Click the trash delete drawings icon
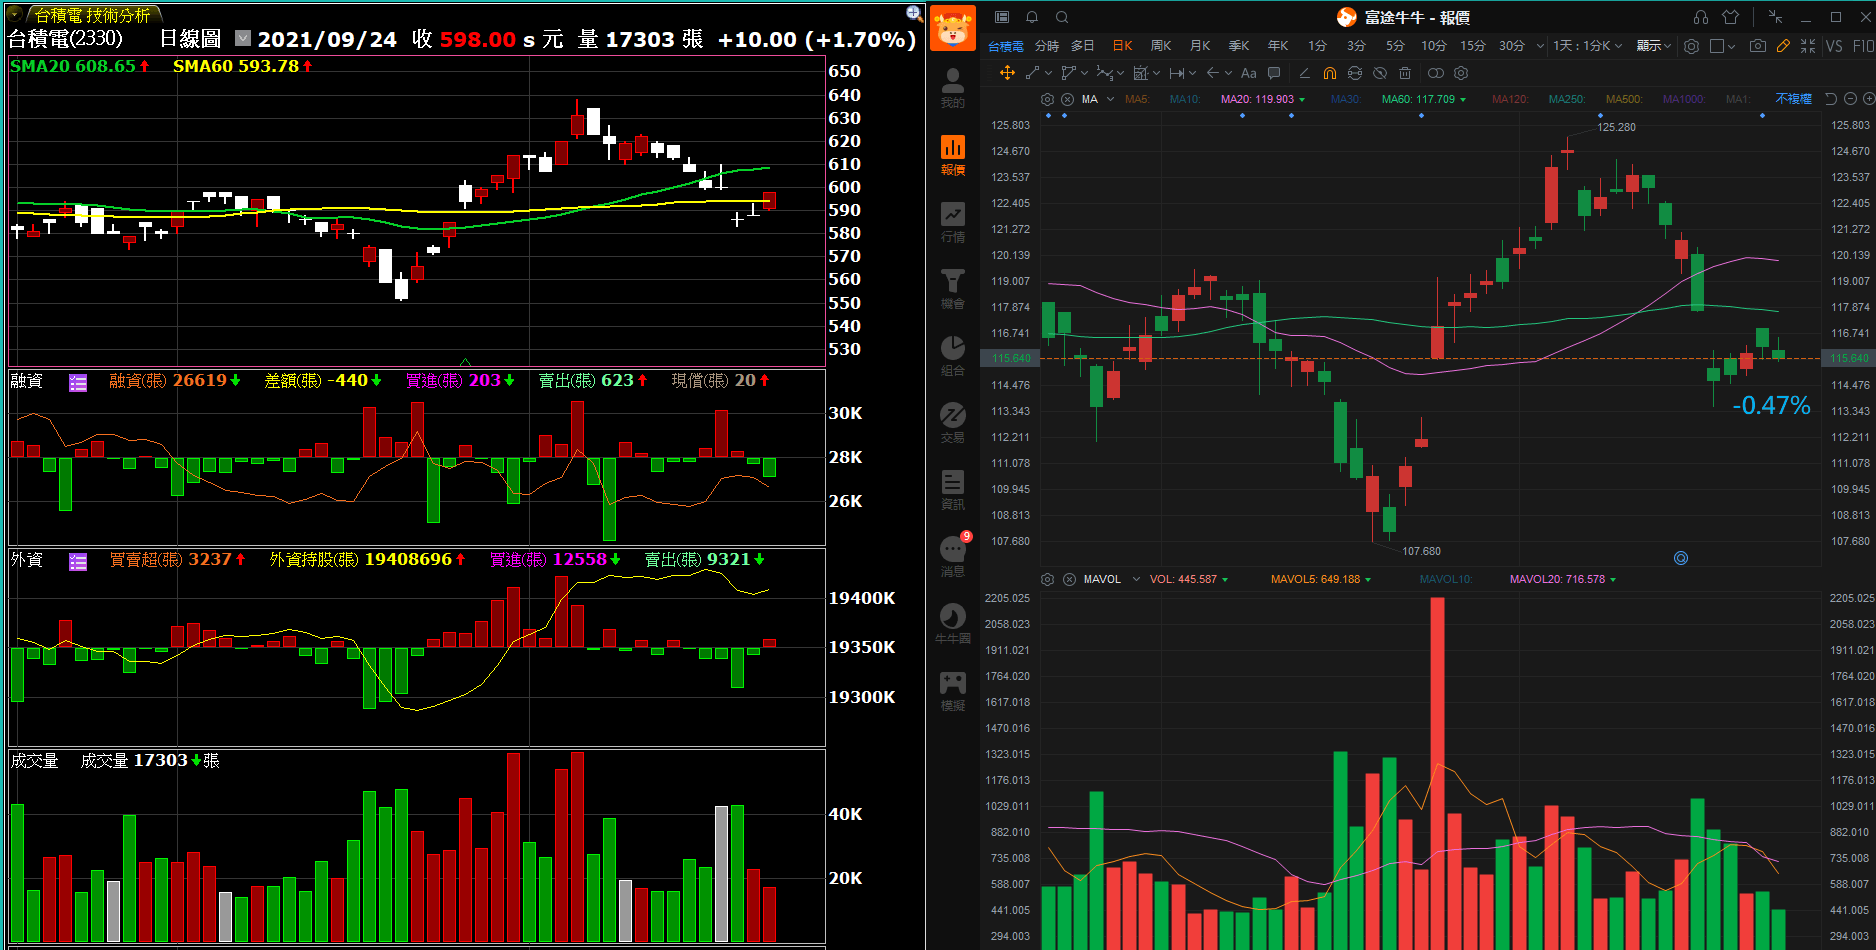This screenshot has width=1876, height=950. (1405, 73)
